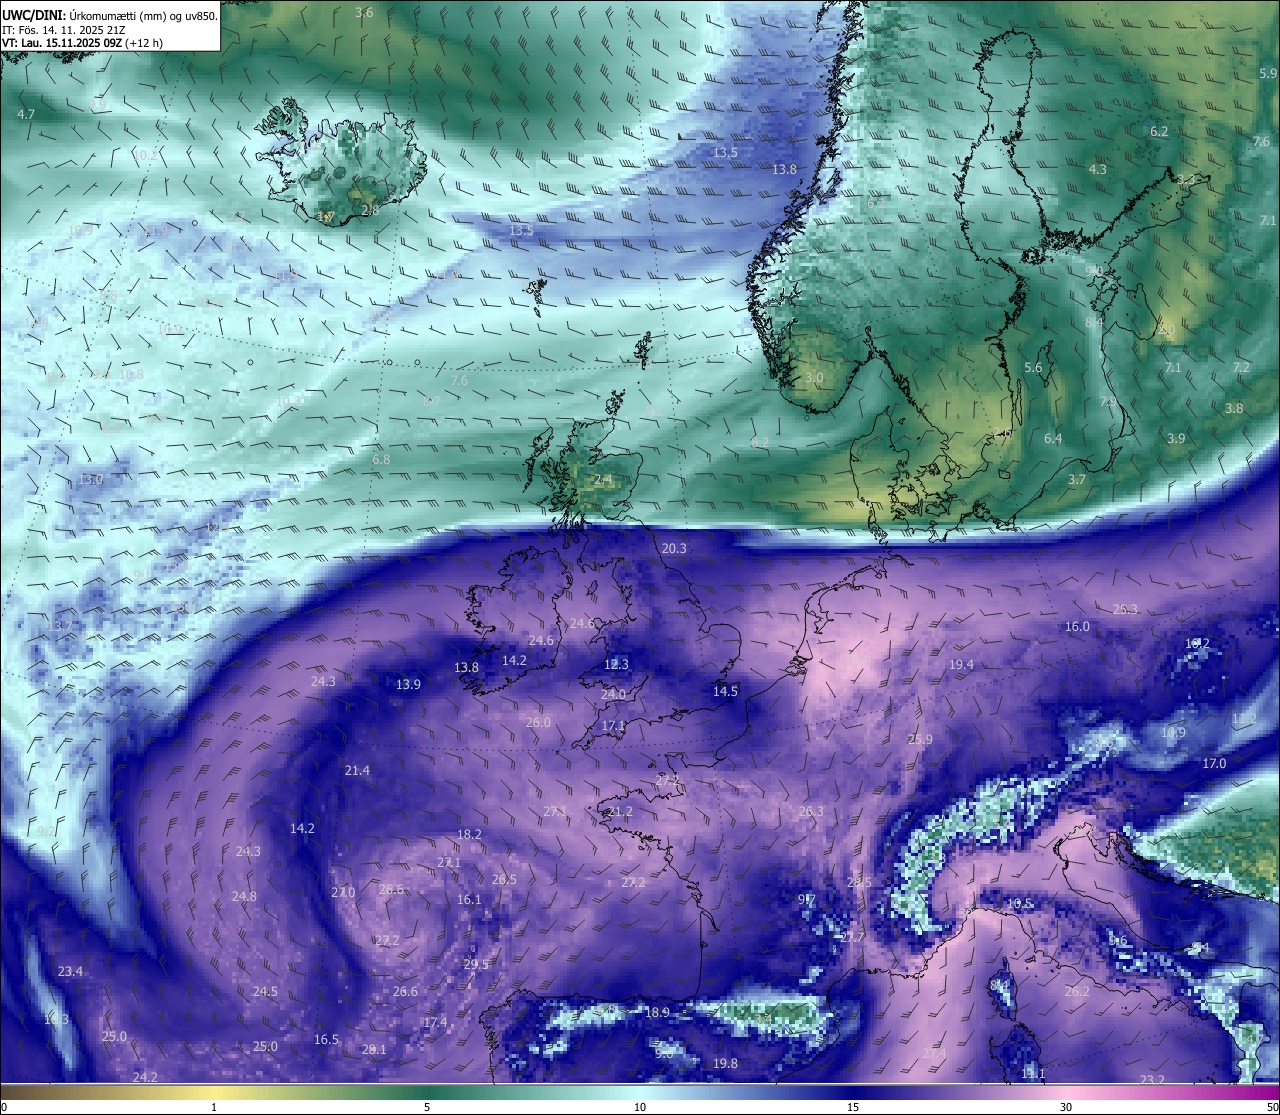Click the 16.0 value on the map
This screenshot has height=1115, width=1280.
click(1077, 626)
